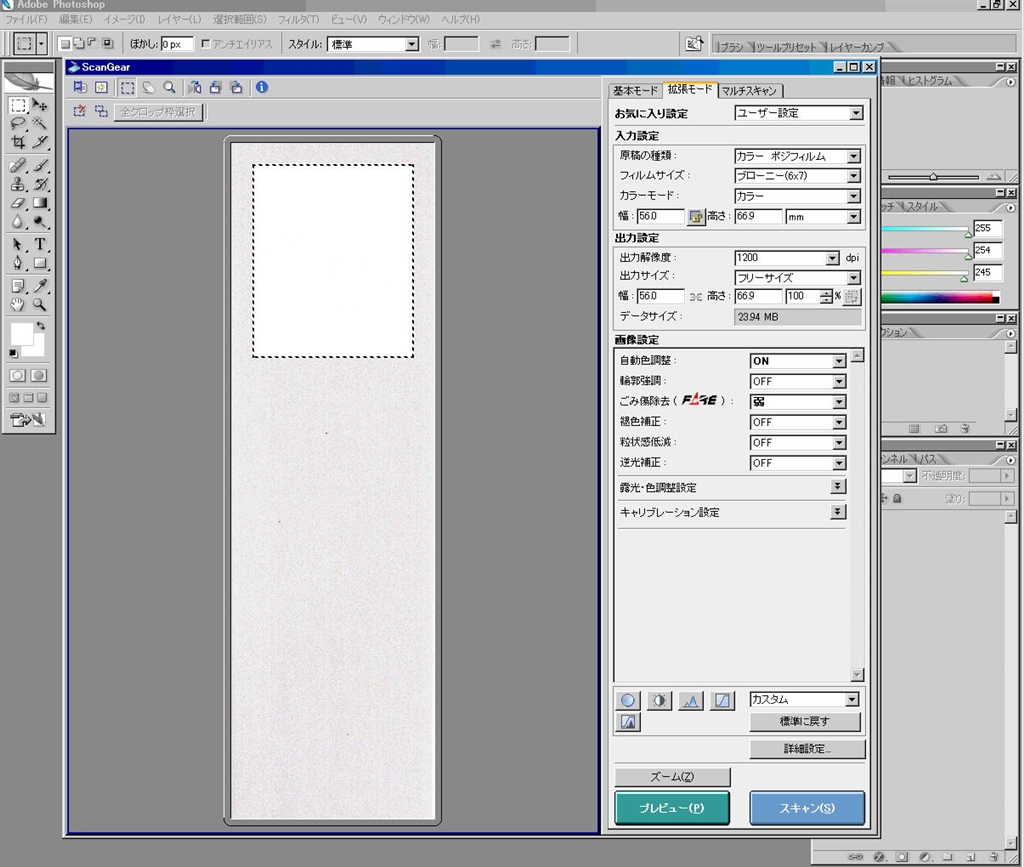
Task: Swap foreground and background colors
Action: point(40,326)
